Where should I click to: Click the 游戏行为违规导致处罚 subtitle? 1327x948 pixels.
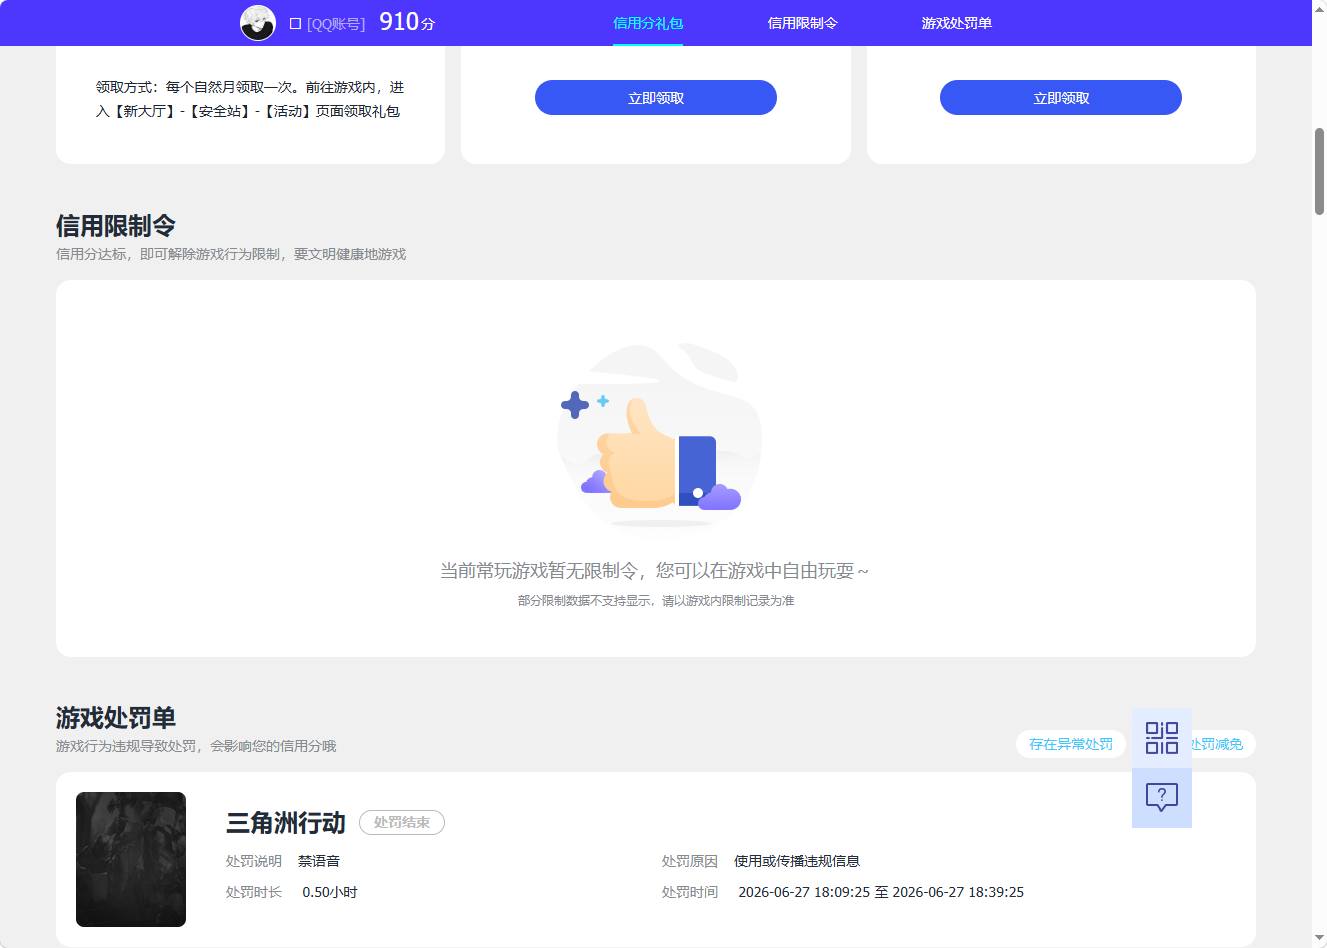(x=196, y=746)
